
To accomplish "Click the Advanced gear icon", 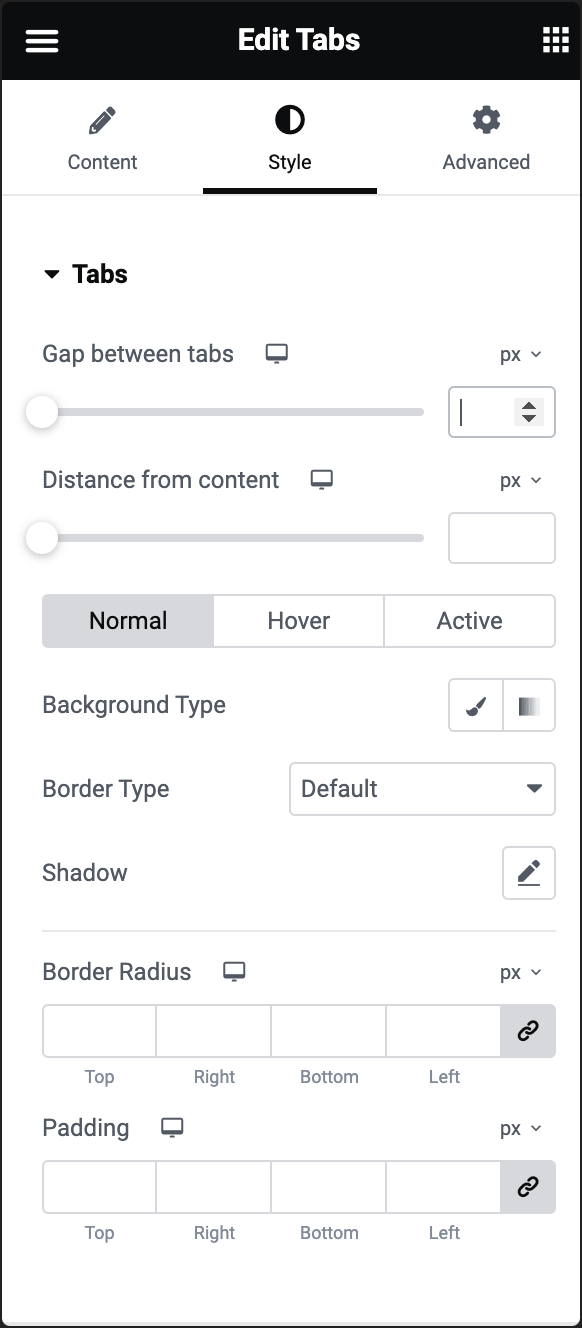I will click(486, 118).
